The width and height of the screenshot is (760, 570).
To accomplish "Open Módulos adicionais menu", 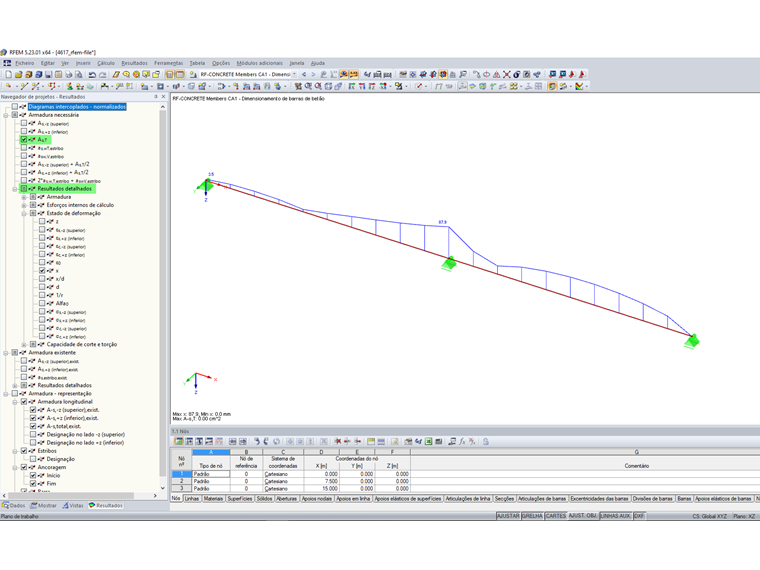I will tap(259, 63).
